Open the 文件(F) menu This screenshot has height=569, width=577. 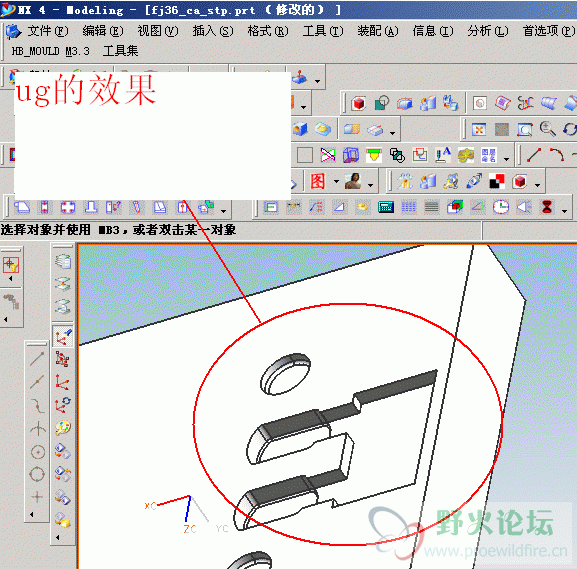[x=48, y=31]
